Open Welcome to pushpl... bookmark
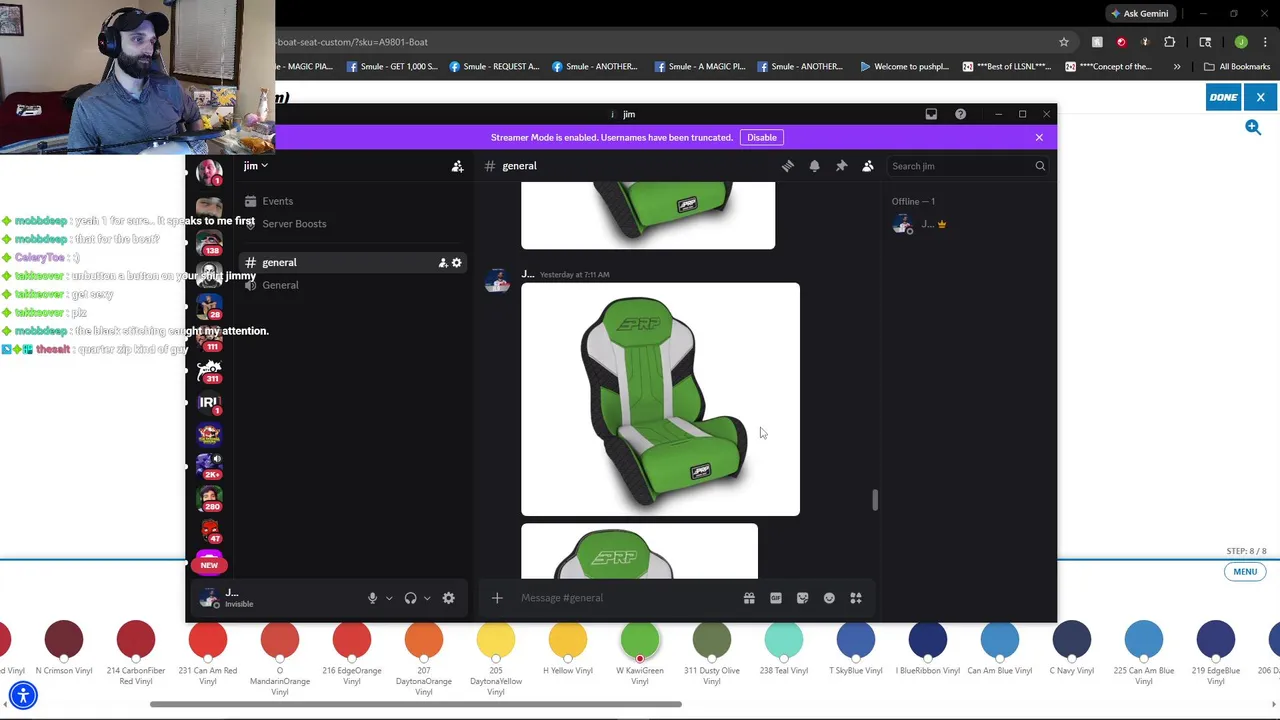The image size is (1280, 720). pyautogui.click(x=904, y=67)
